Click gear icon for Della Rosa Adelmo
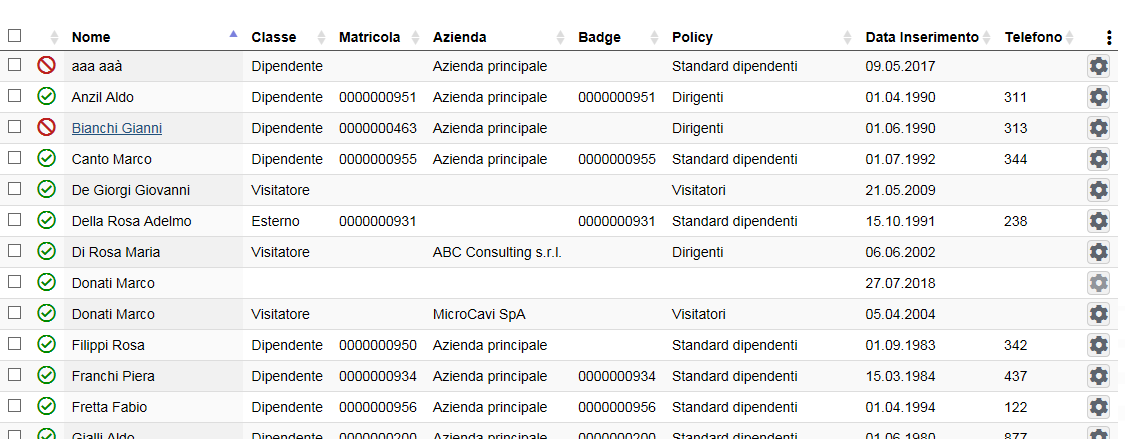Screen dimensions: 1125x439 (1098, 221)
